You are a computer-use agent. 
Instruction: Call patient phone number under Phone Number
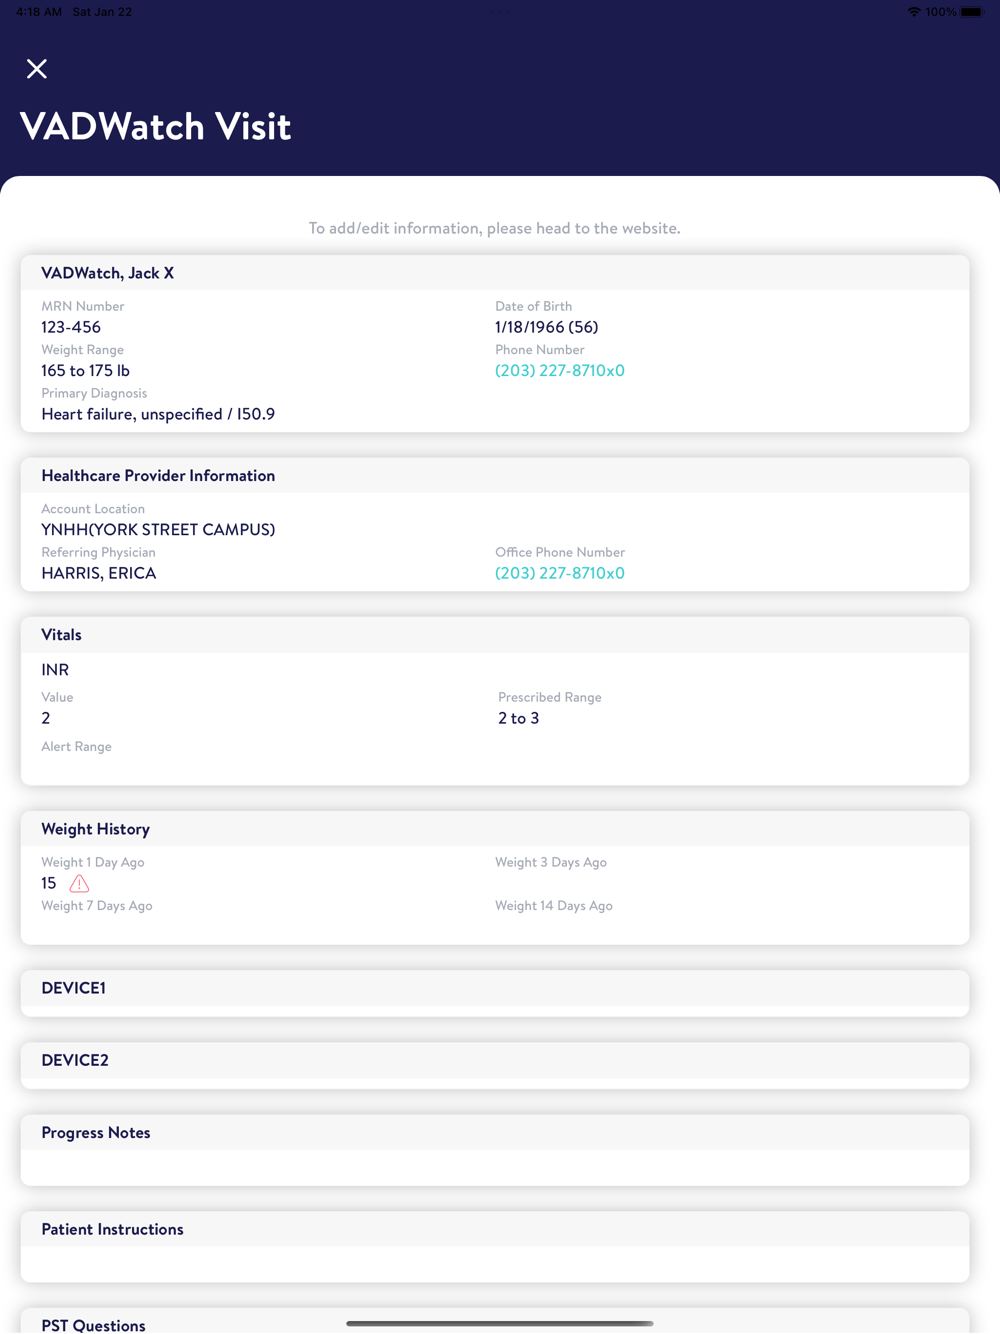coord(560,371)
